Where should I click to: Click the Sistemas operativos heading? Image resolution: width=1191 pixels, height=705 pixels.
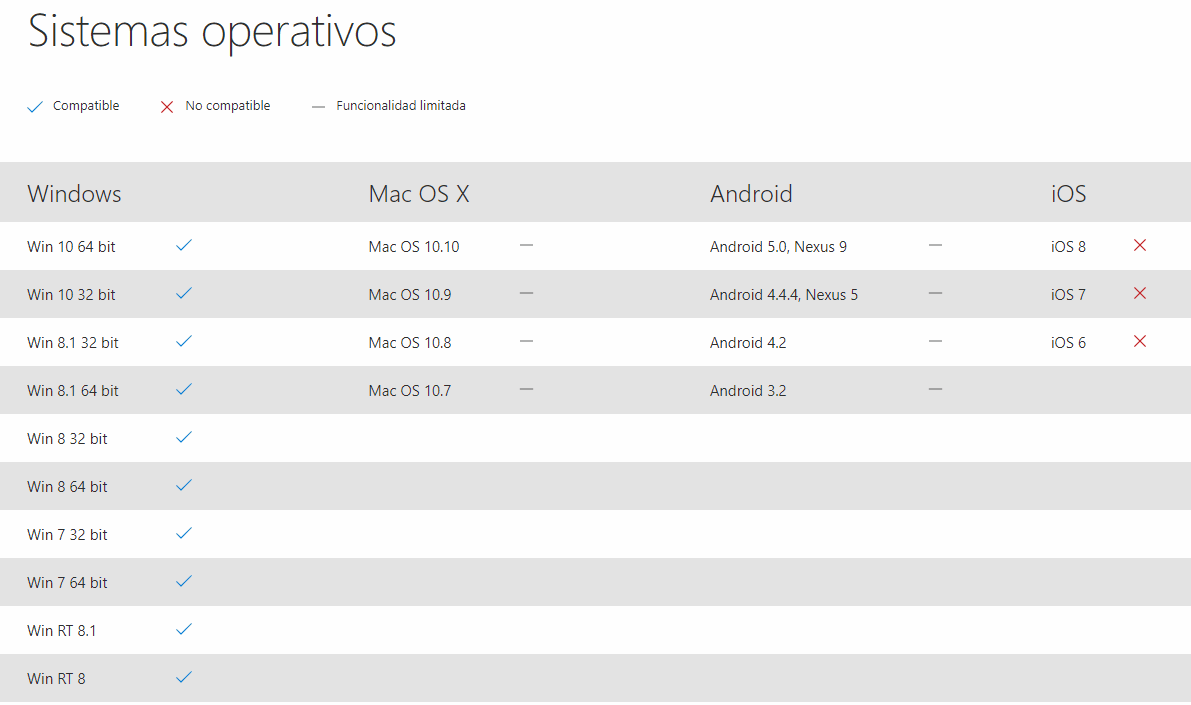[212, 32]
